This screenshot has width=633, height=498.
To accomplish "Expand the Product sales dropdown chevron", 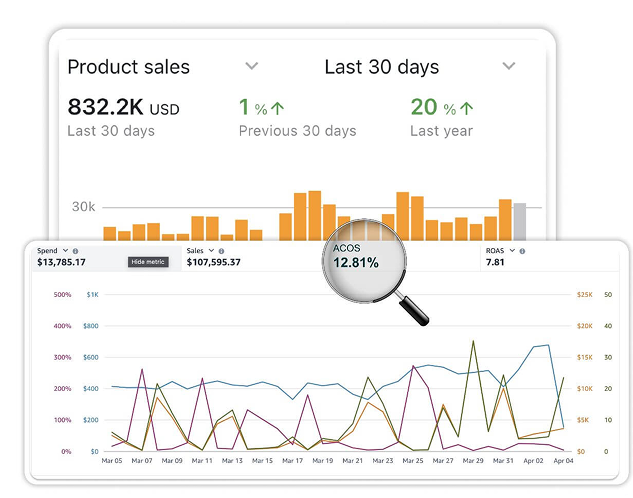I will click(252, 66).
